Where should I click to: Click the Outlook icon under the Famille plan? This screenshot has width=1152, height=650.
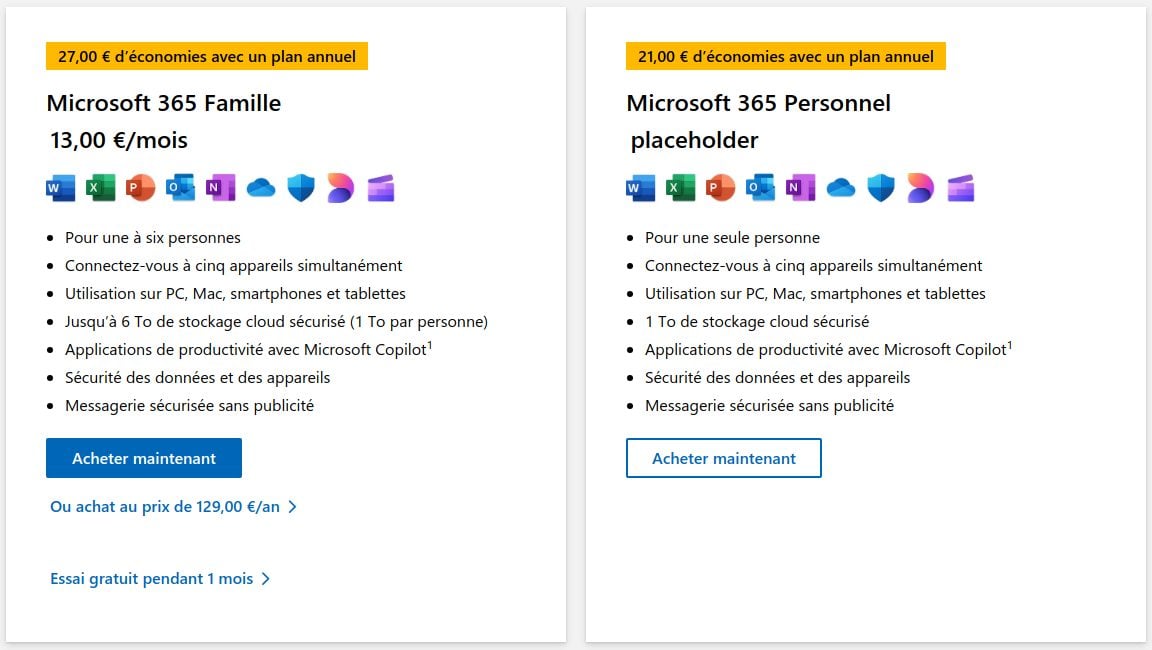tap(181, 188)
